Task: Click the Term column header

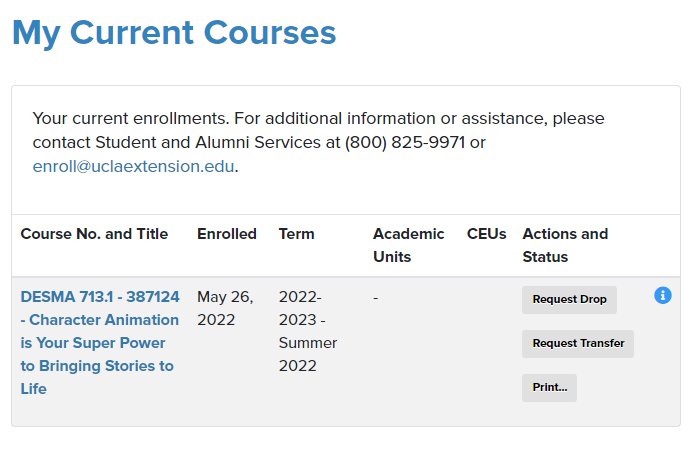Action: click(x=297, y=234)
